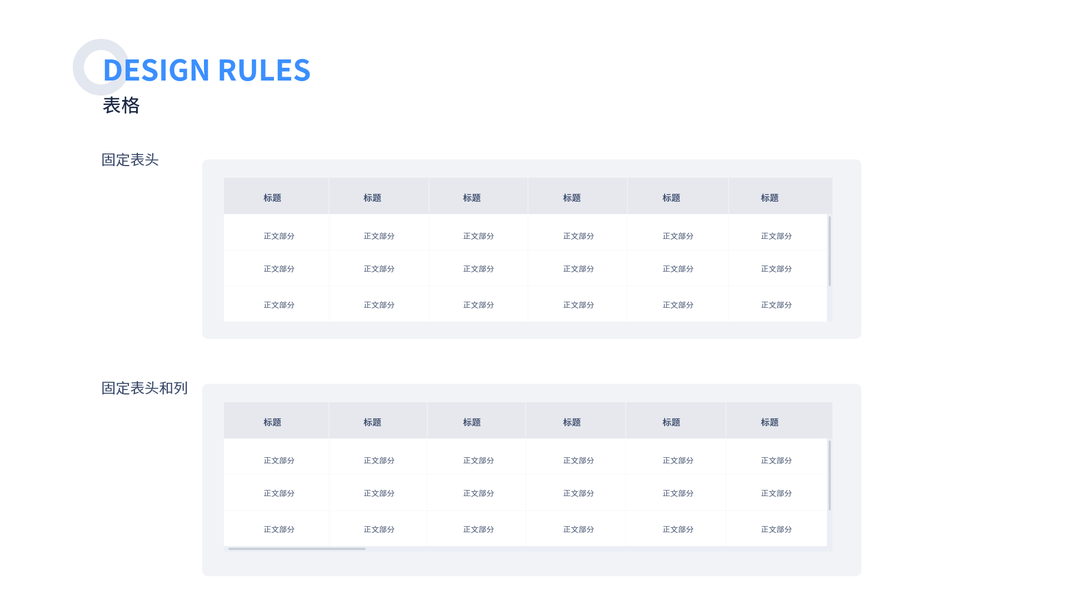
Task: Select the first 标题 header in the bottom table
Action: [272, 422]
